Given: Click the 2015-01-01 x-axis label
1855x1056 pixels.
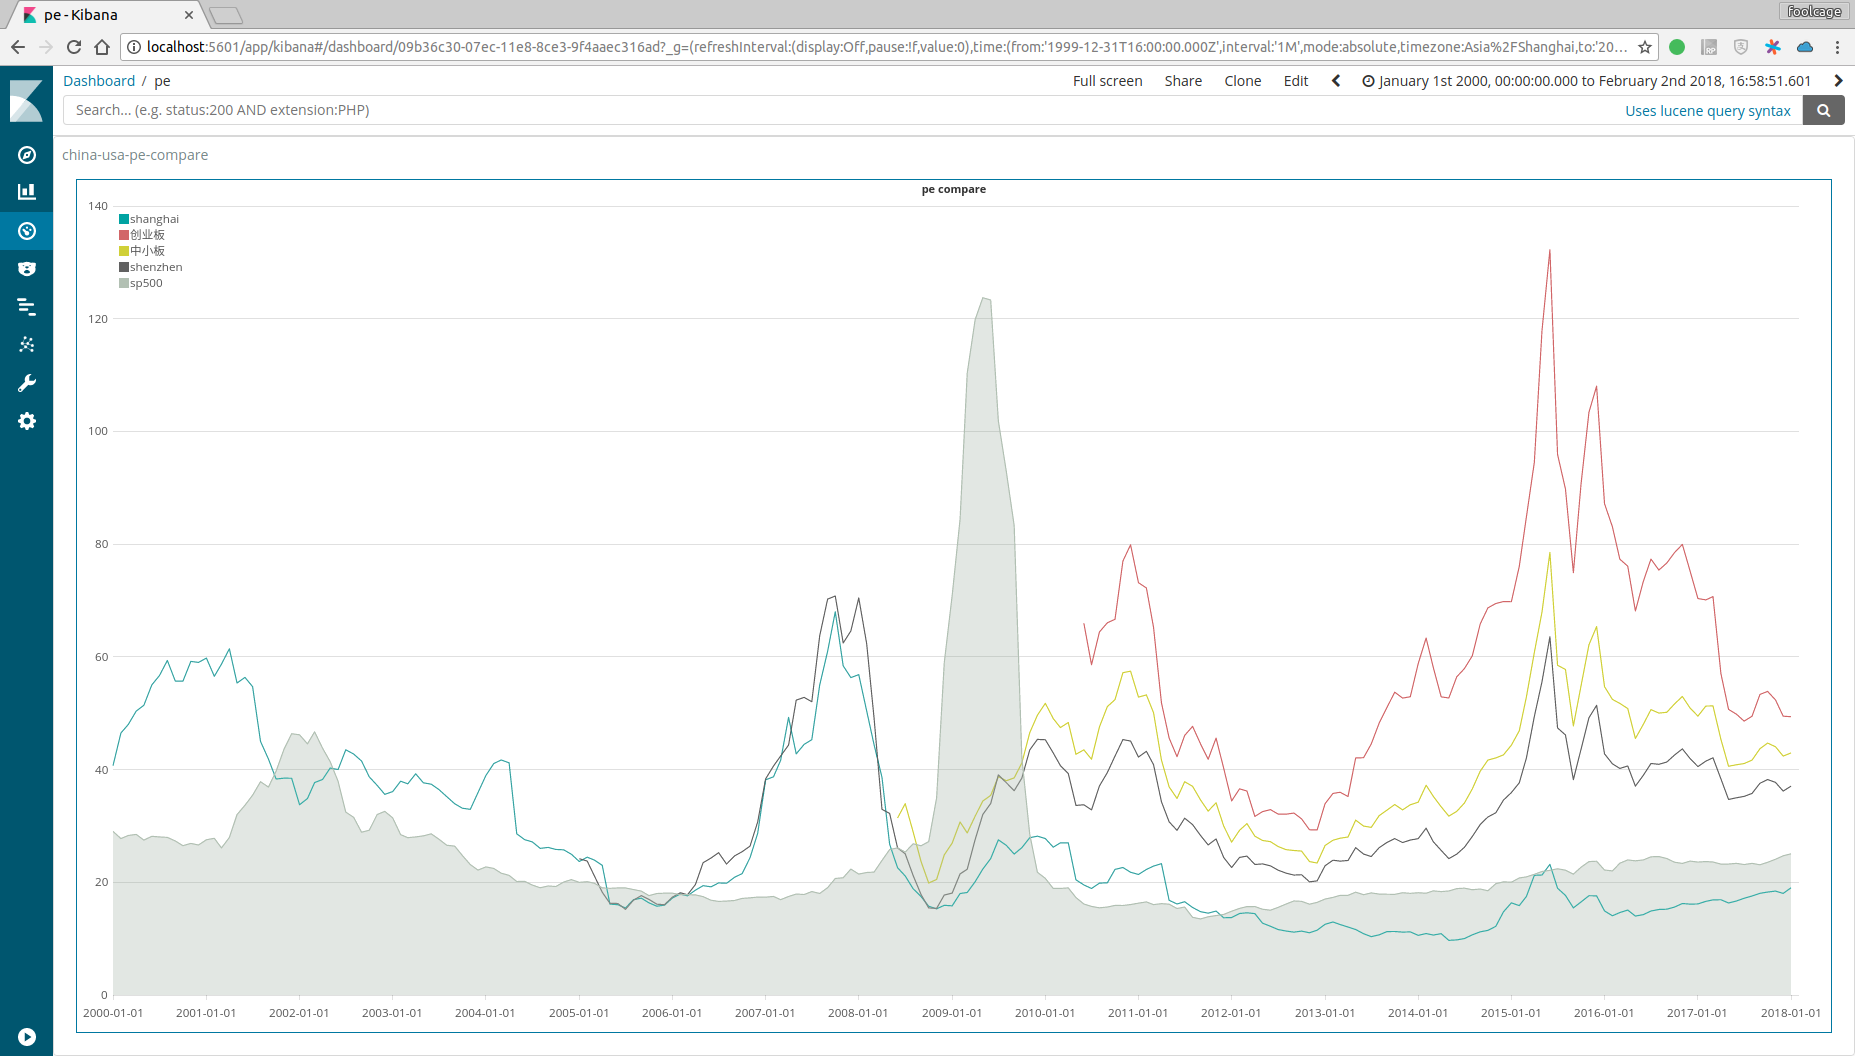Looking at the screenshot, I should point(1510,1013).
